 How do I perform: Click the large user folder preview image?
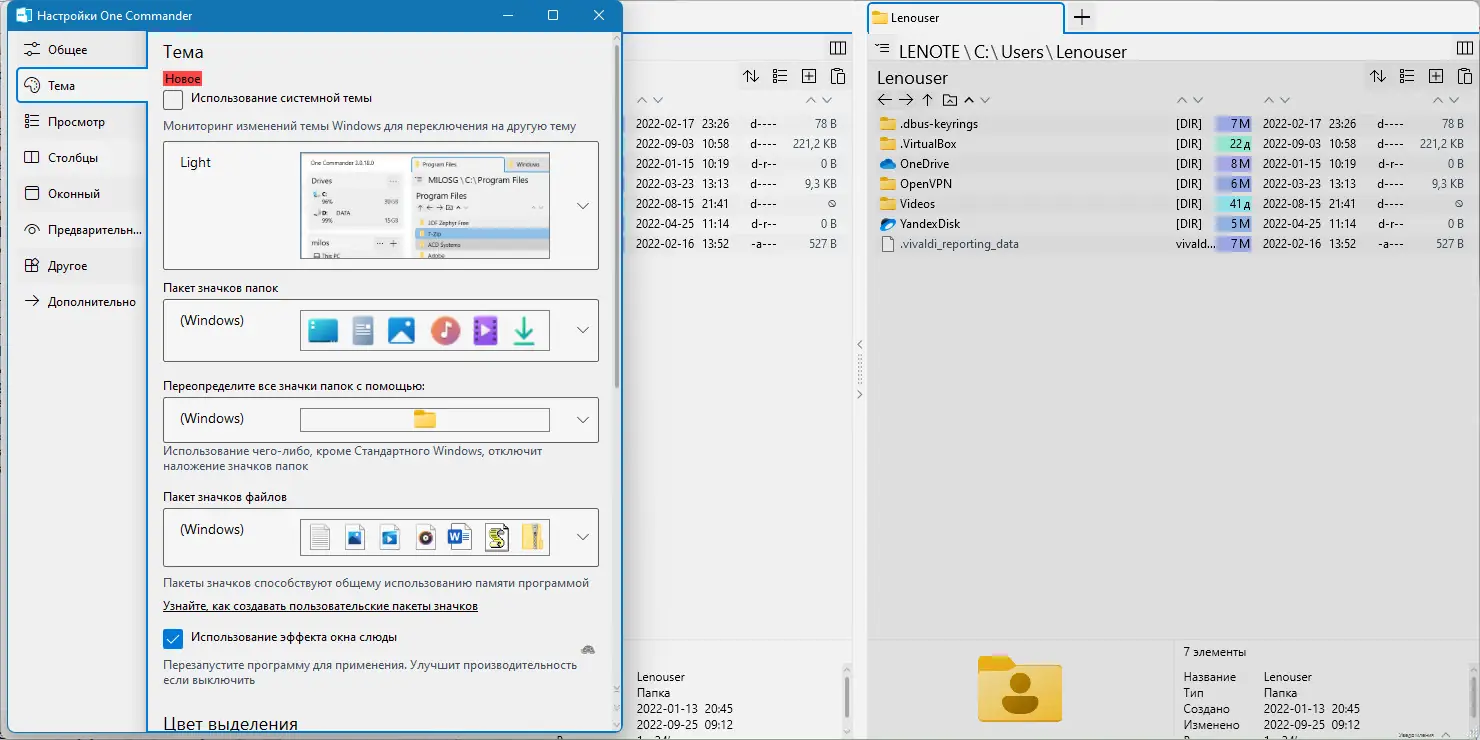point(1020,688)
